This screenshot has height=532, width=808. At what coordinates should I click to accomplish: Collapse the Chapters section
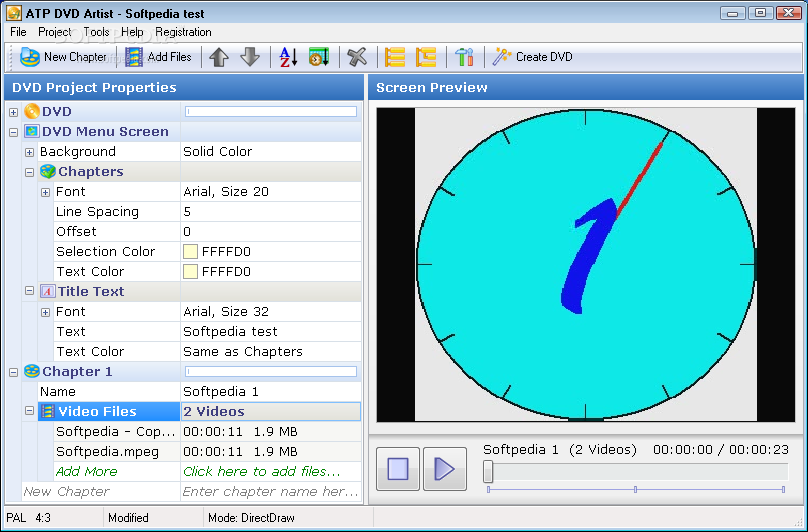29,172
